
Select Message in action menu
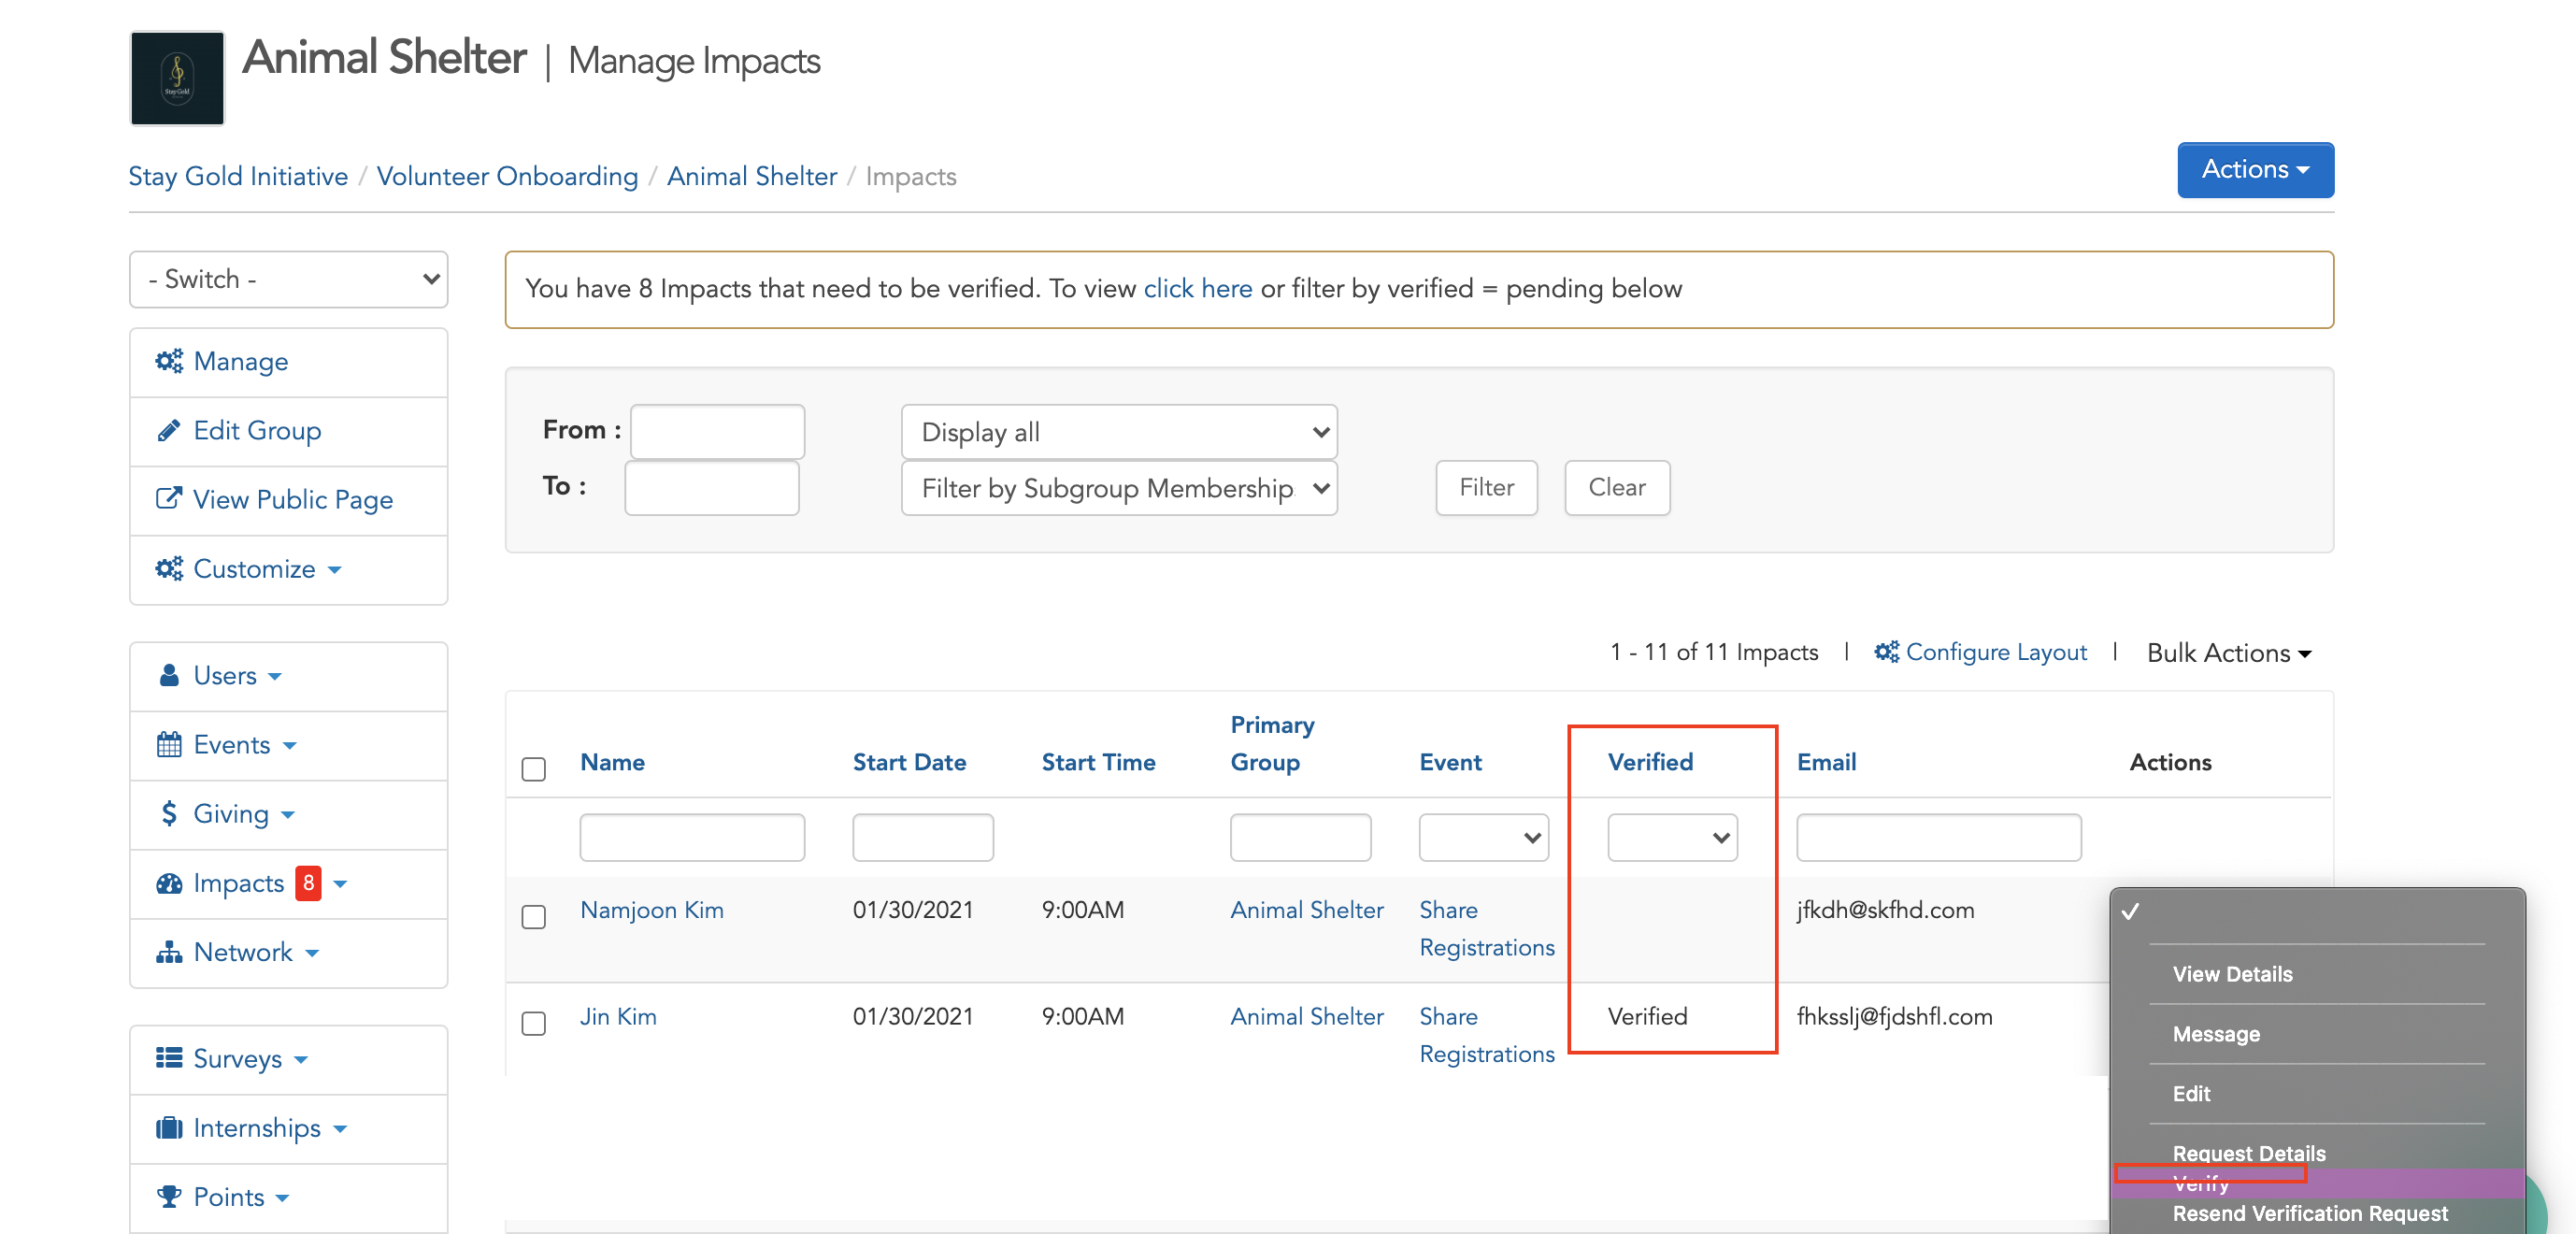[x=2216, y=1034]
